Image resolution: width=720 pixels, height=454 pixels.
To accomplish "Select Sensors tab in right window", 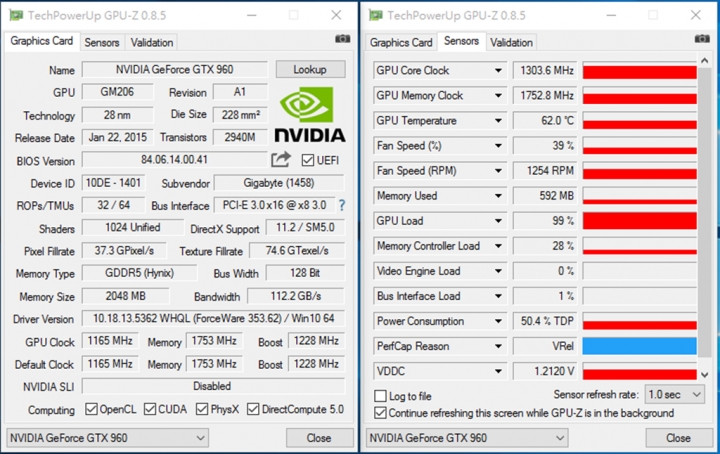I will coord(461,41).
